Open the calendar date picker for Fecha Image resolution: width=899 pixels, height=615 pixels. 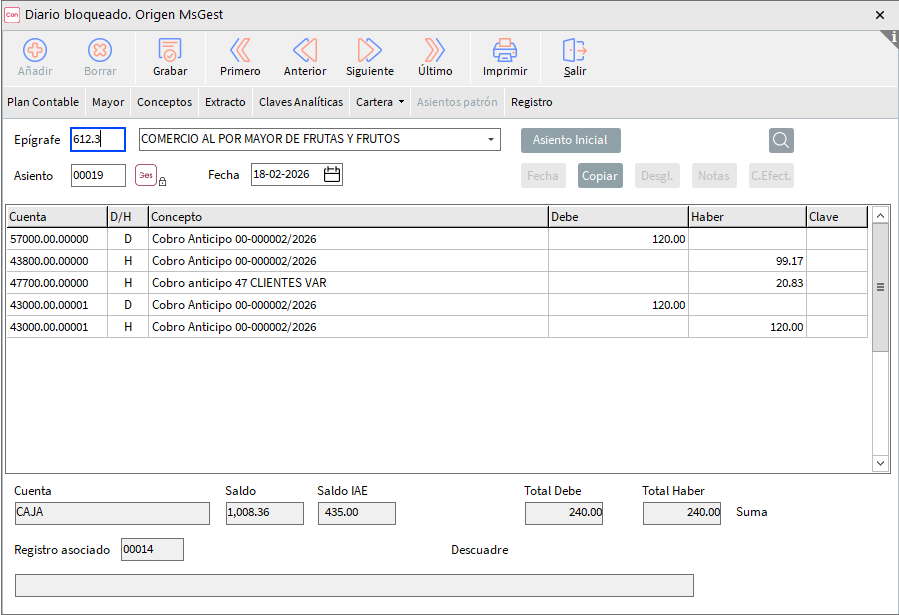(x=333, y=175)
